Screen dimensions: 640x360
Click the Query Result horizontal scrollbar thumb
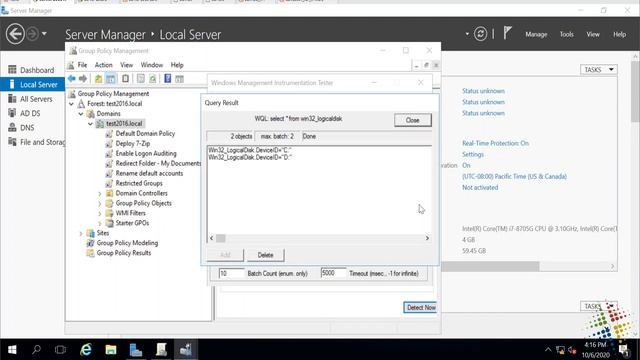[x=220, y=238]
